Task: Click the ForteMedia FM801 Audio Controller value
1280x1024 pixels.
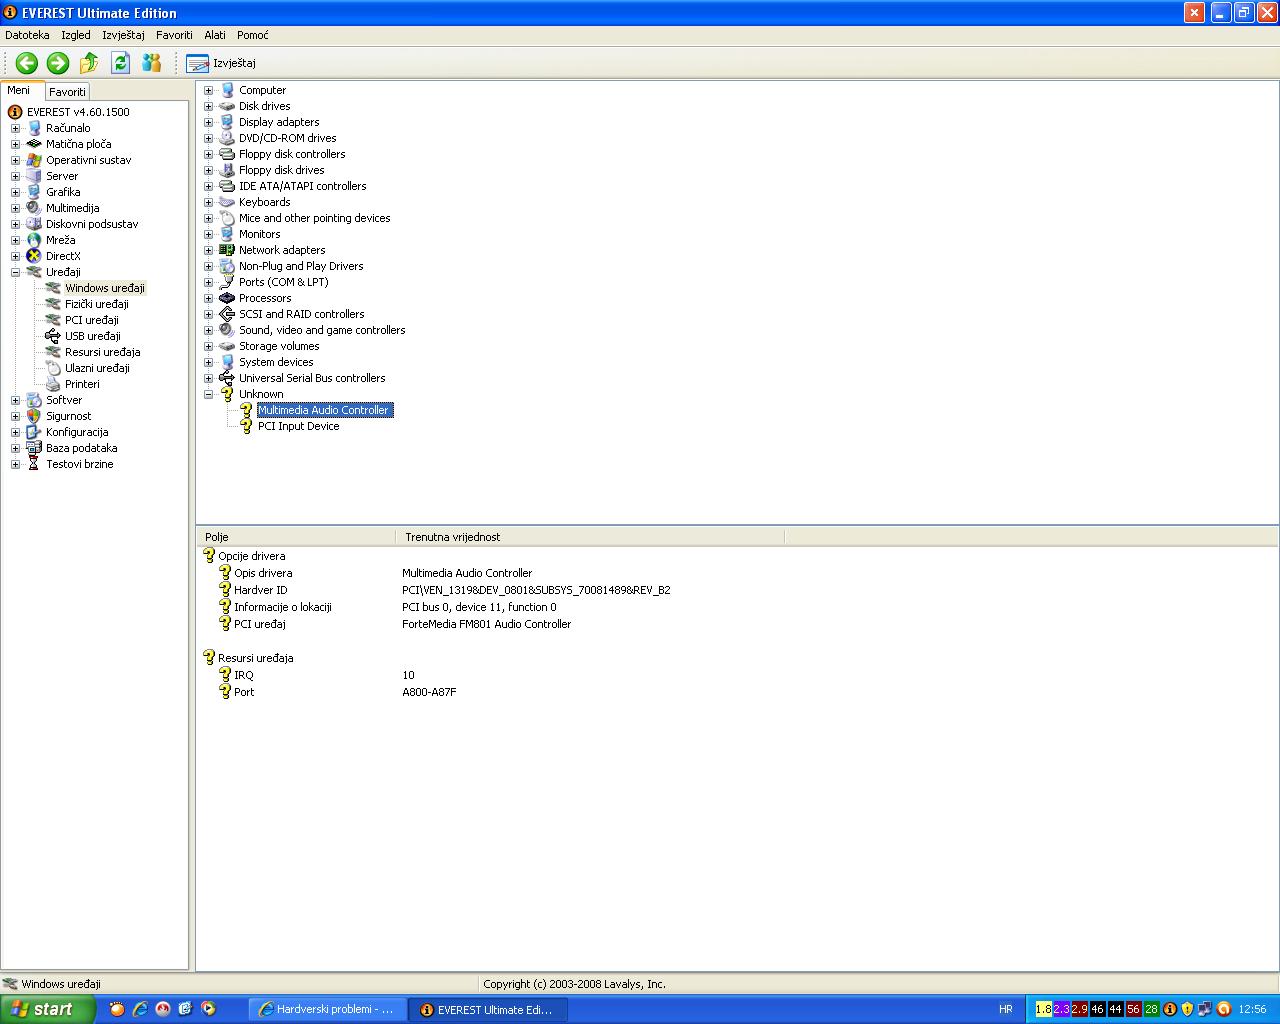Action: click(x=487, y=624)
